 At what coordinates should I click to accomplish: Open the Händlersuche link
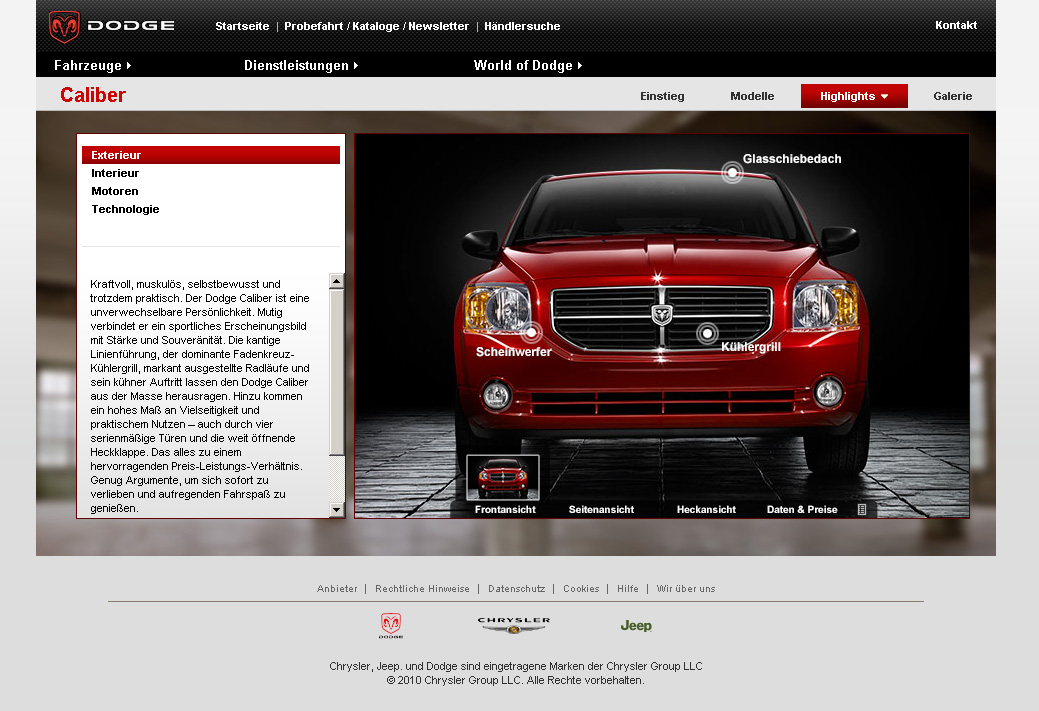pyautogui.click(x=522, y=26)
